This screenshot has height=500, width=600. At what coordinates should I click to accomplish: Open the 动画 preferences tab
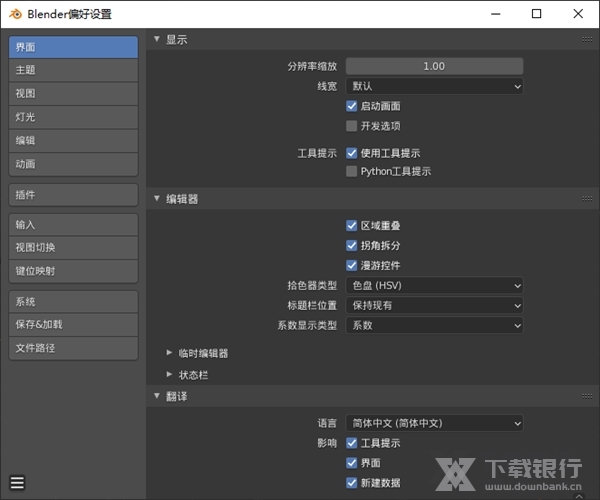click(x=73, y=164)
